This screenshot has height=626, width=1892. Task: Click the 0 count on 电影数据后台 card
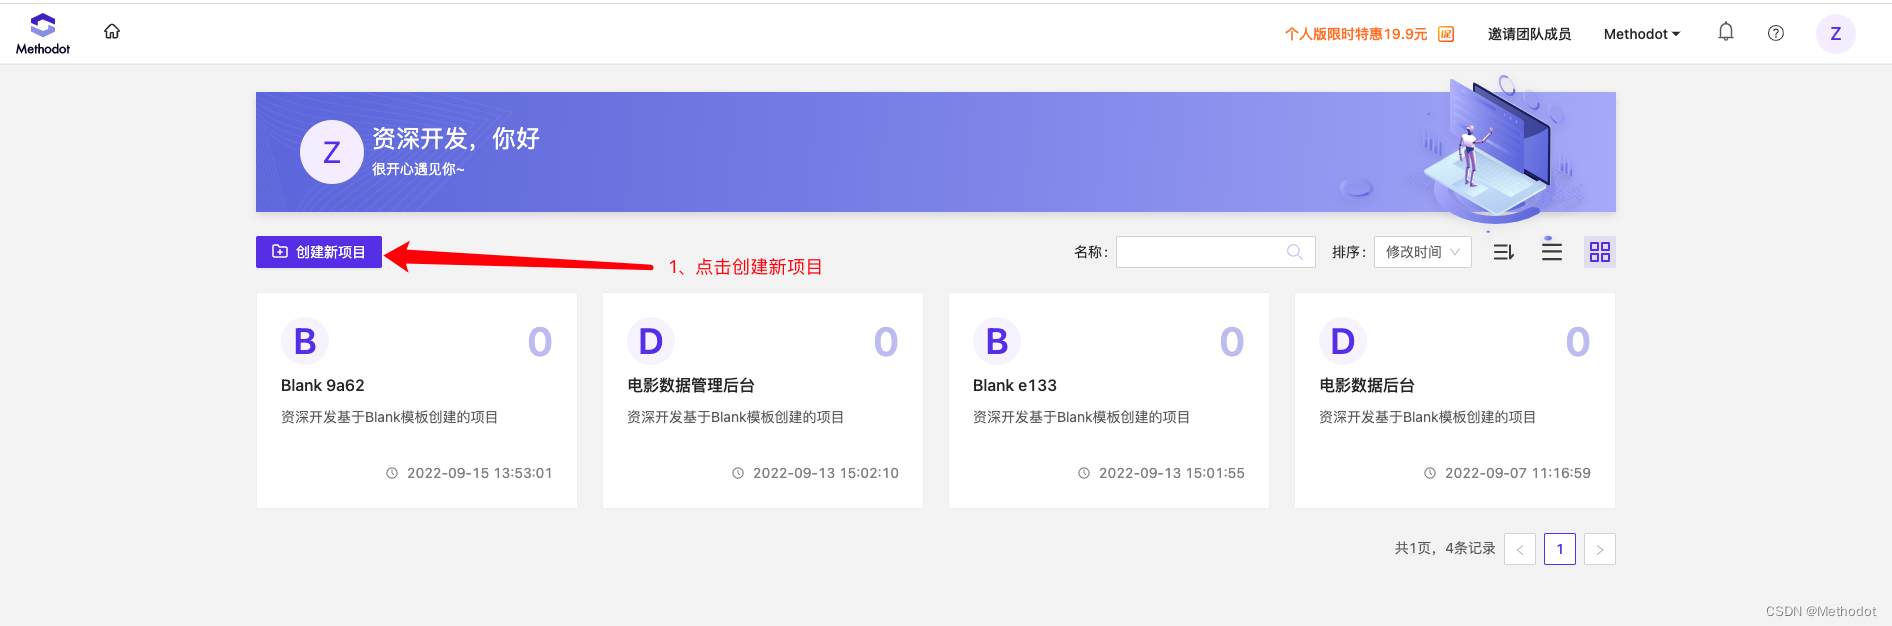(1578, 342)
